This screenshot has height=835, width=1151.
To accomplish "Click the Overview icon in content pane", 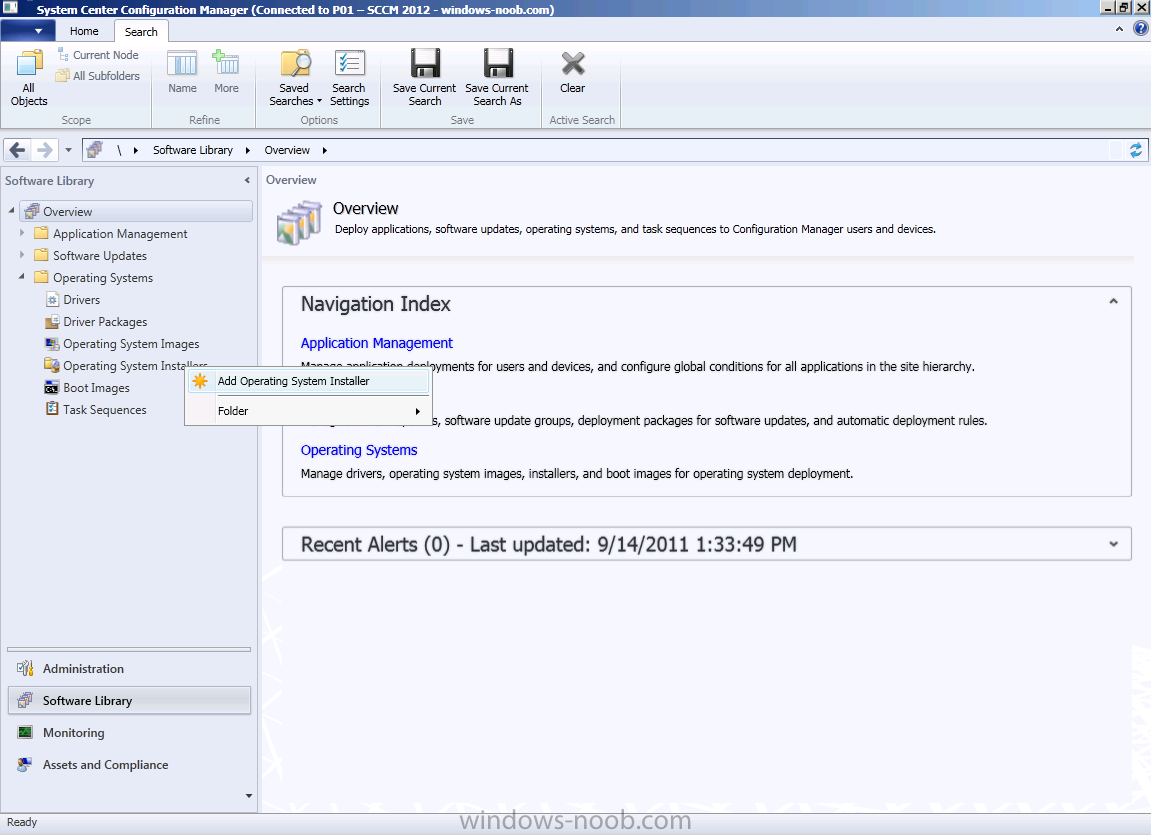I will pos(299,222).
